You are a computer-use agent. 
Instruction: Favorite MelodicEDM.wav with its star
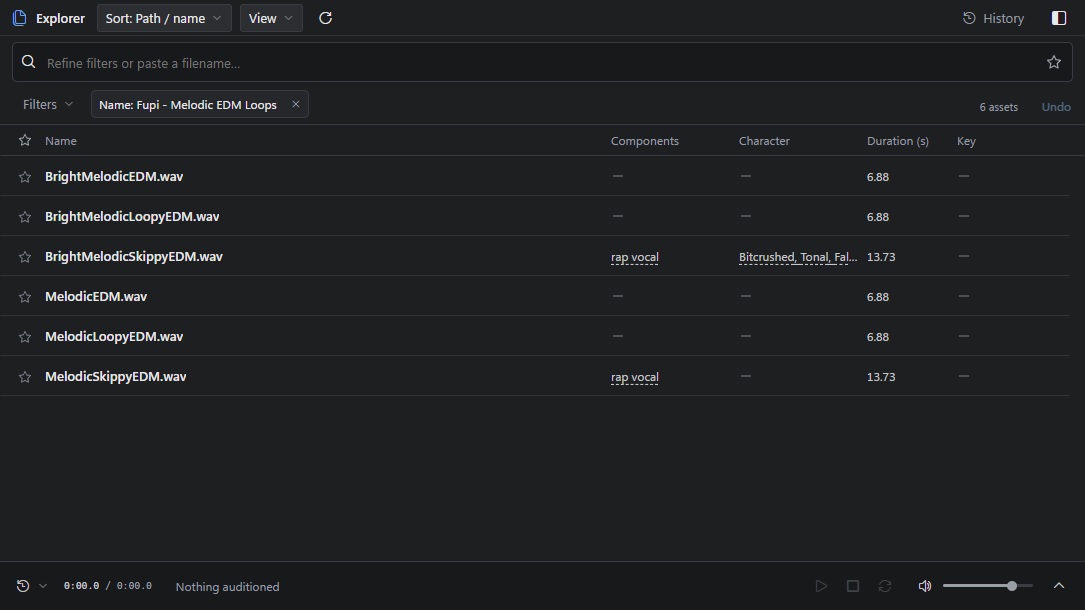[x=25, y=297]
